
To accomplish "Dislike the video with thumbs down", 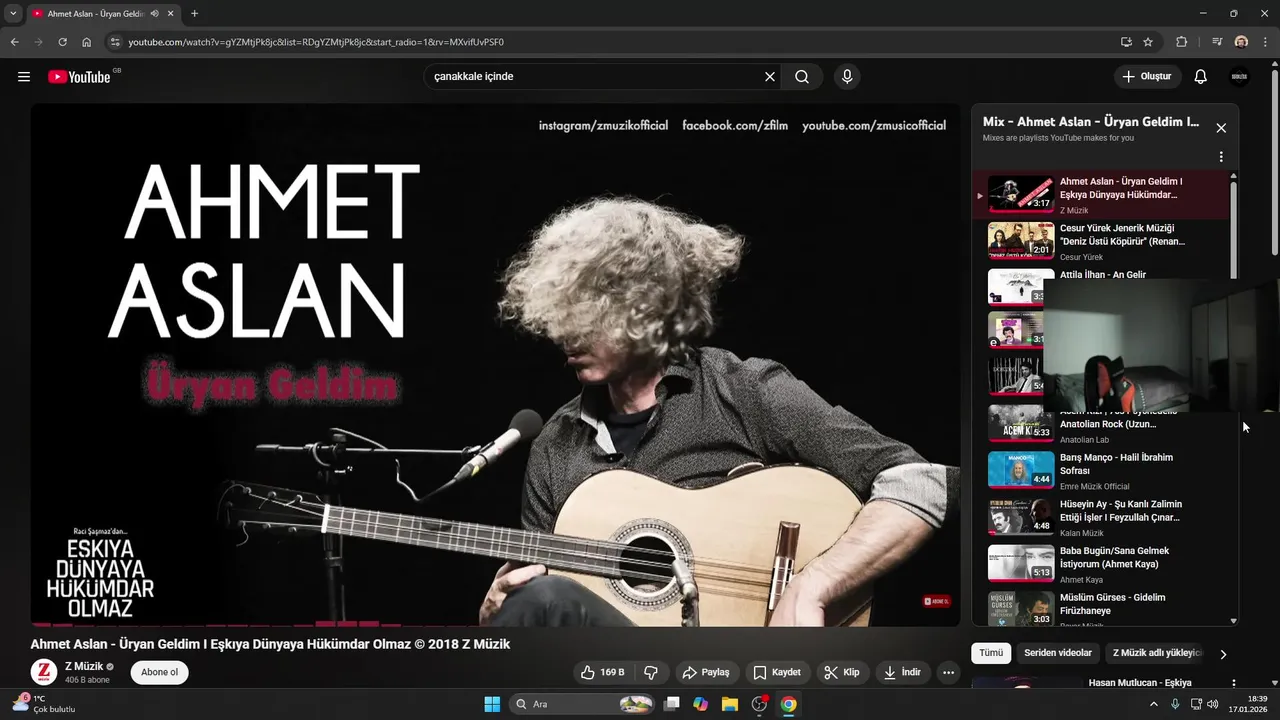I will (651, 672).
